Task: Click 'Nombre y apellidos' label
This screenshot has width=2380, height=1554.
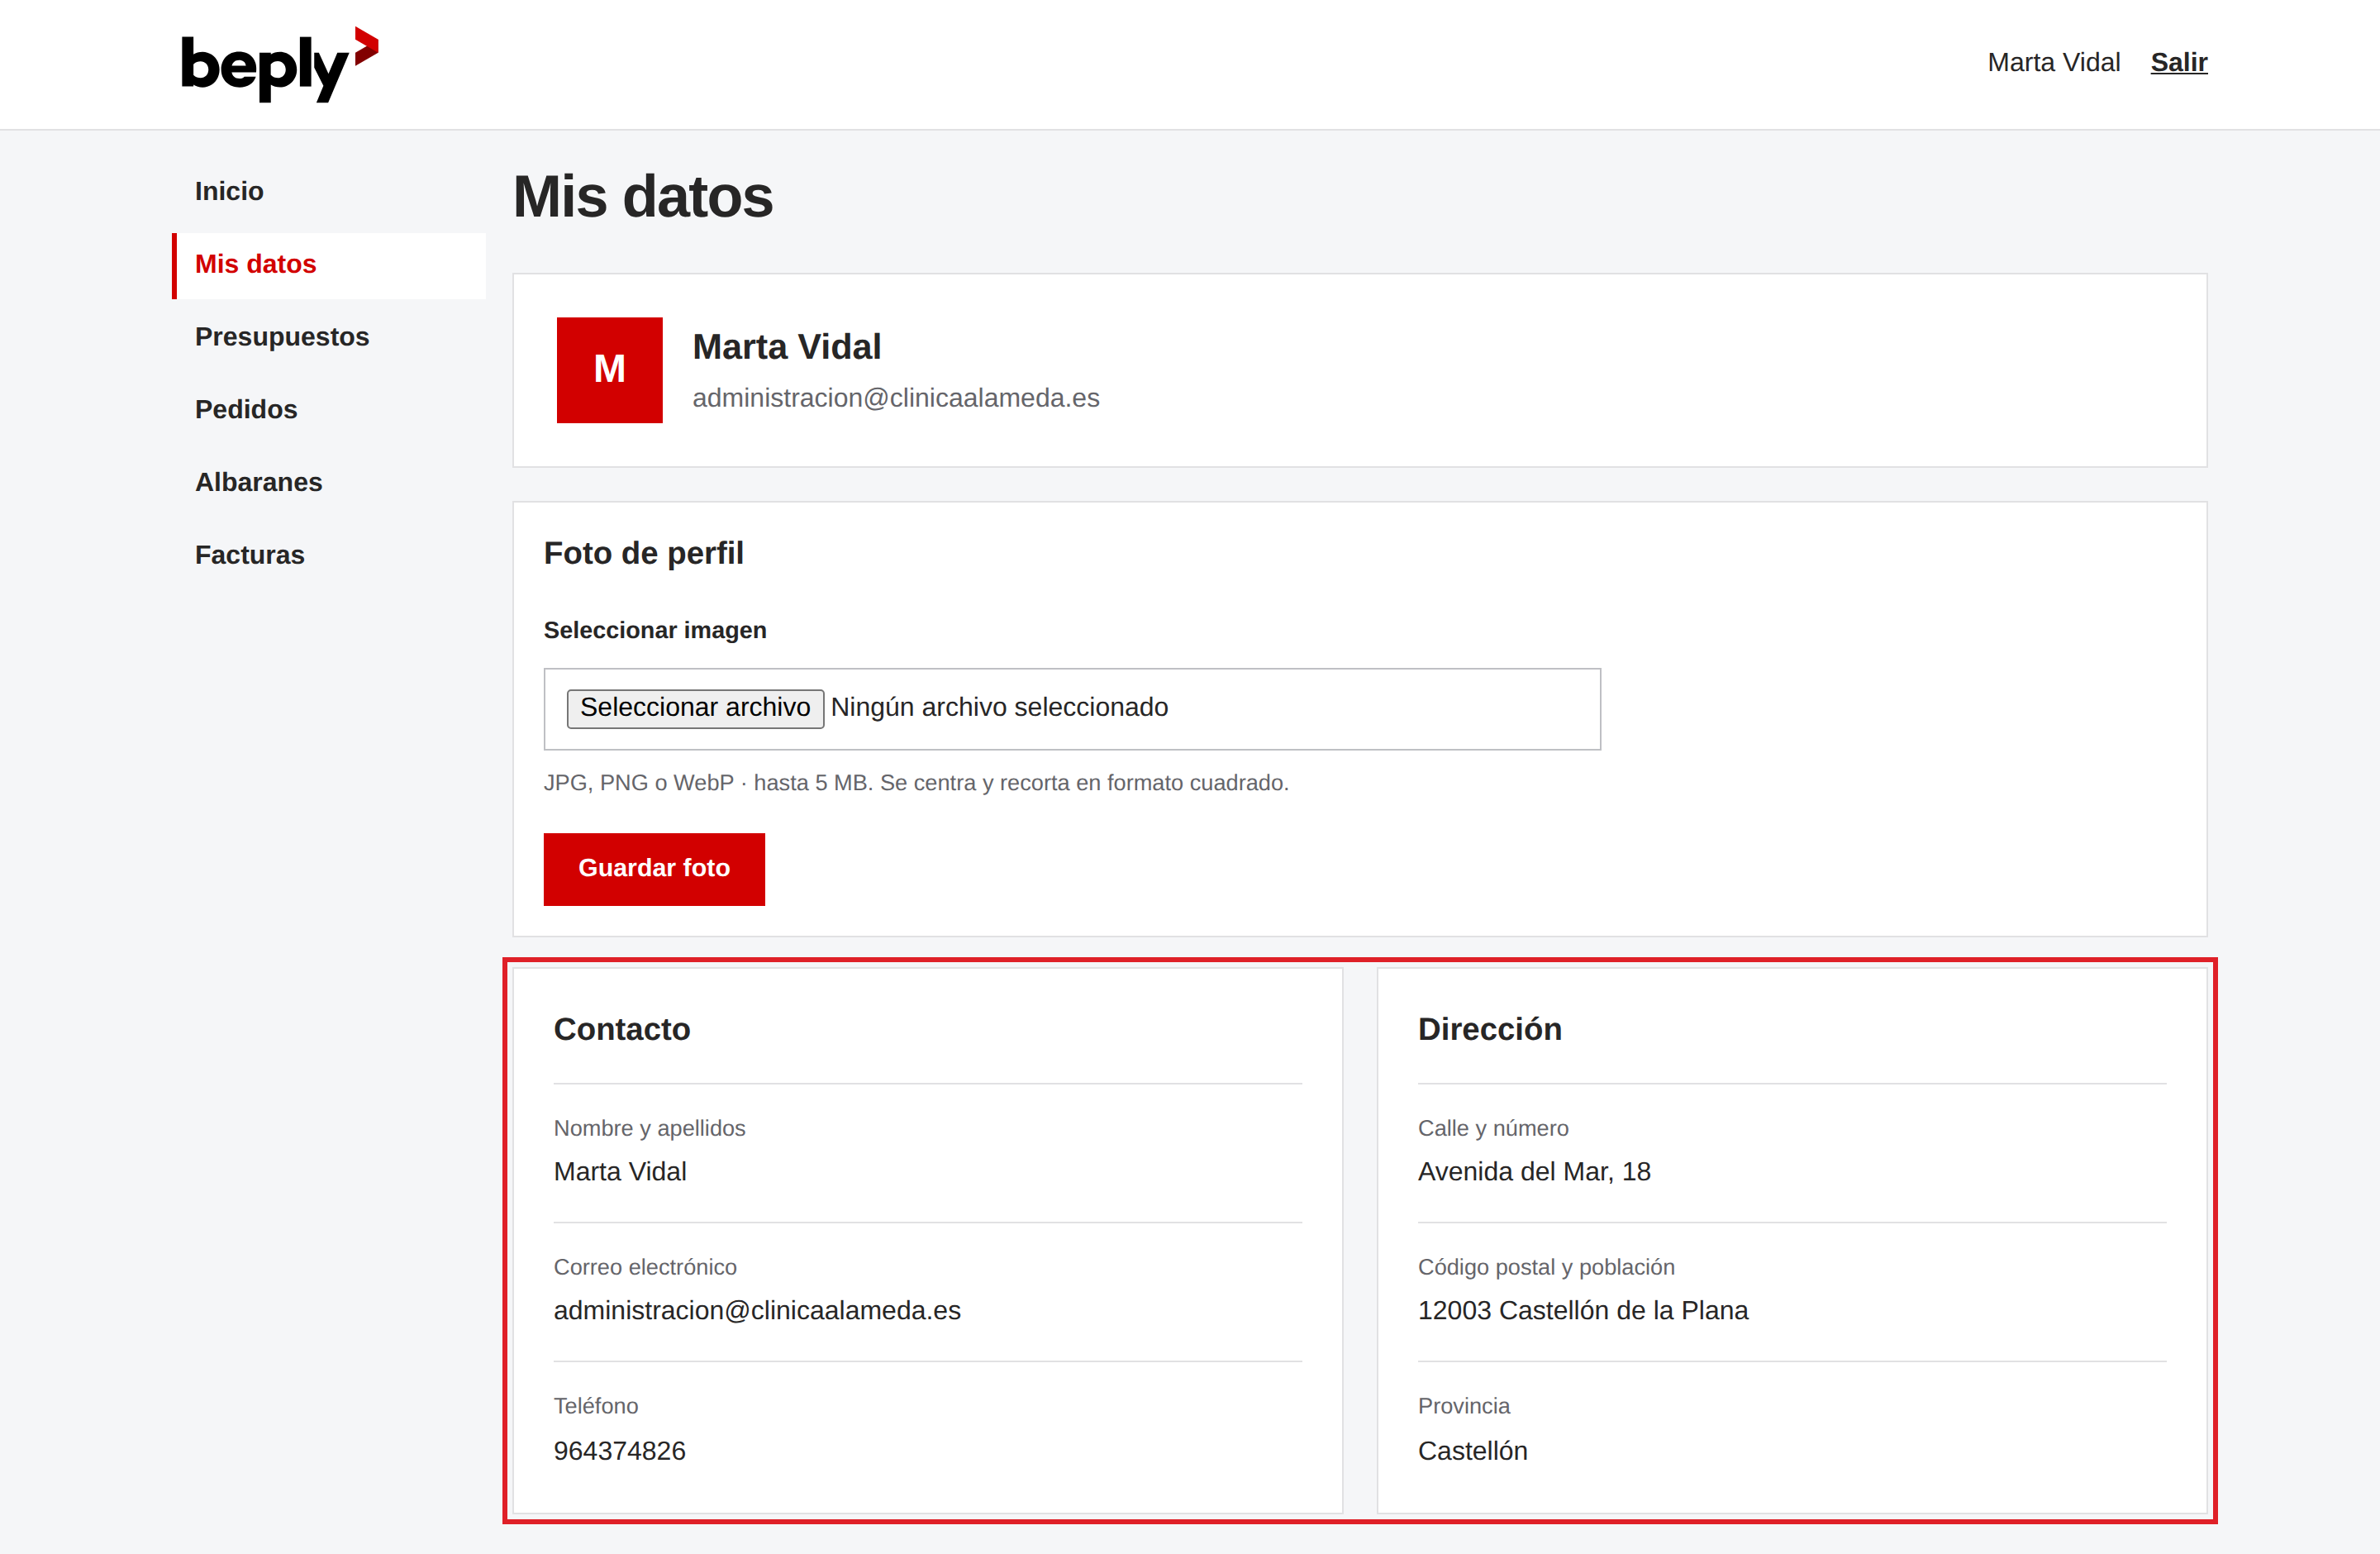Action: [649, 1128]
